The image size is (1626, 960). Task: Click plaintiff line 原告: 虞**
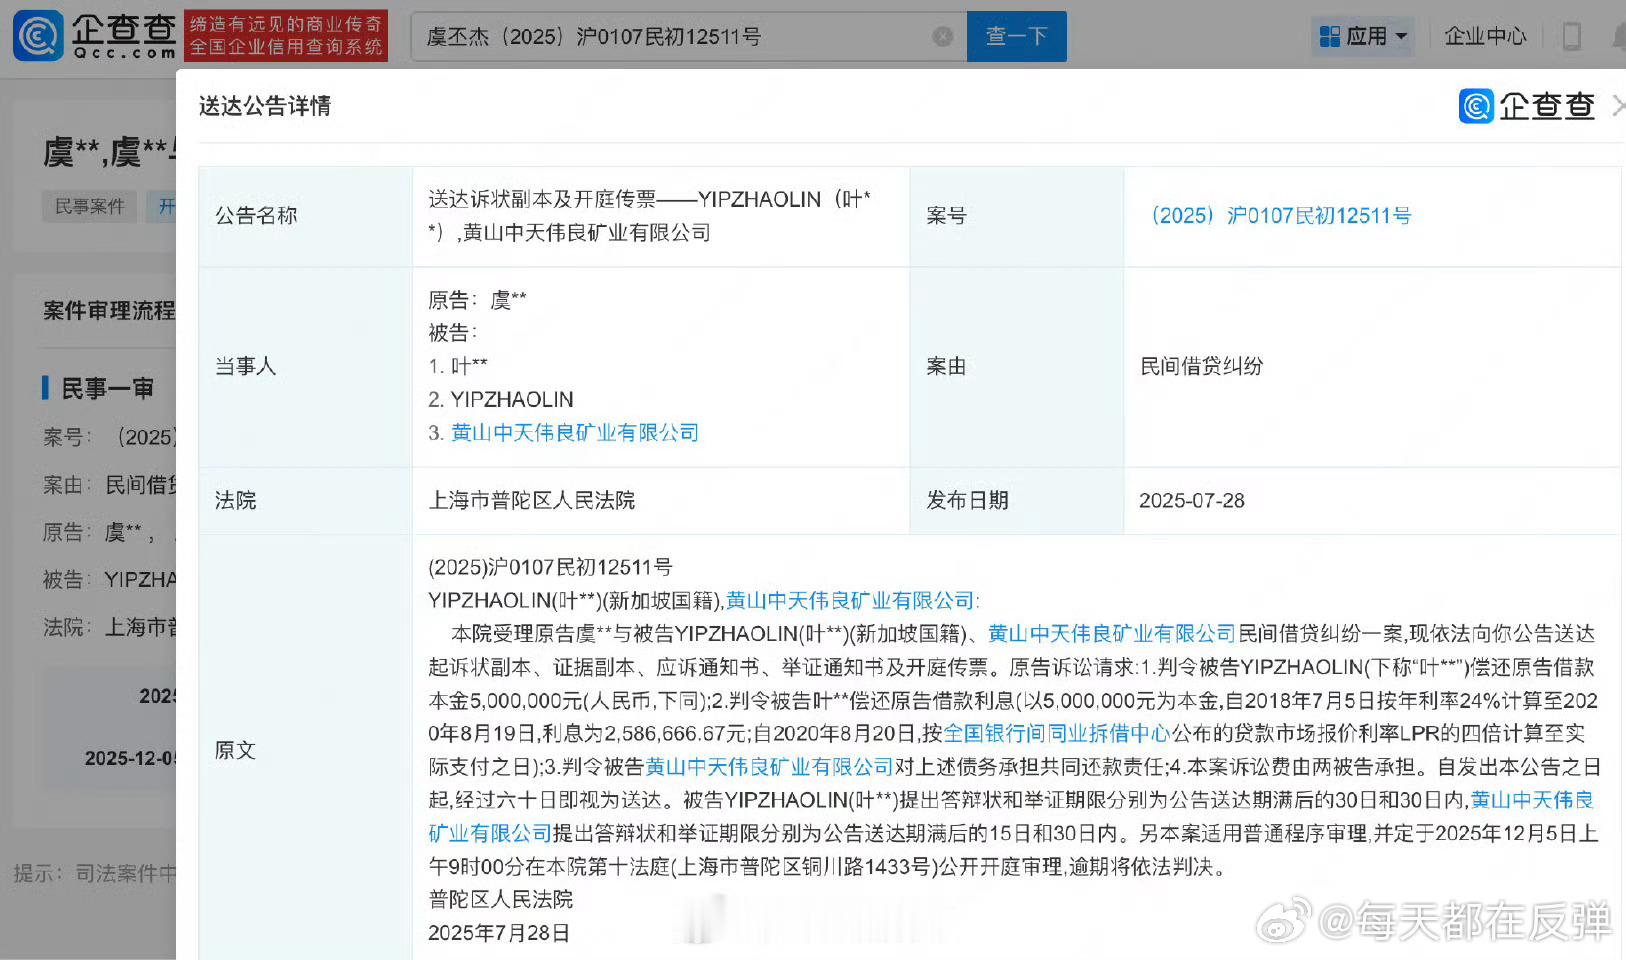(x=477, y=300)
